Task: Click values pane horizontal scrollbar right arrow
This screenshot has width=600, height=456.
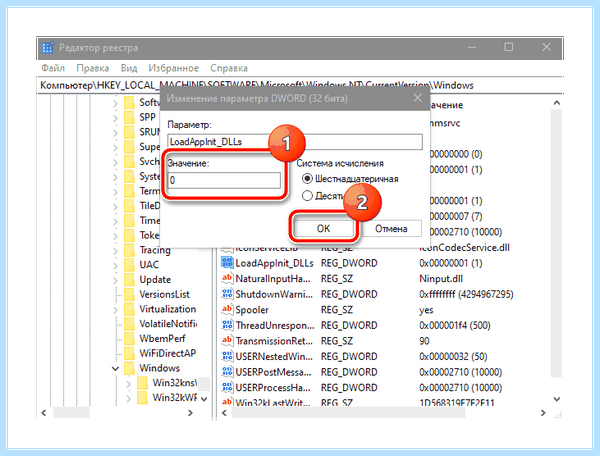Action: tap(543, 413)
